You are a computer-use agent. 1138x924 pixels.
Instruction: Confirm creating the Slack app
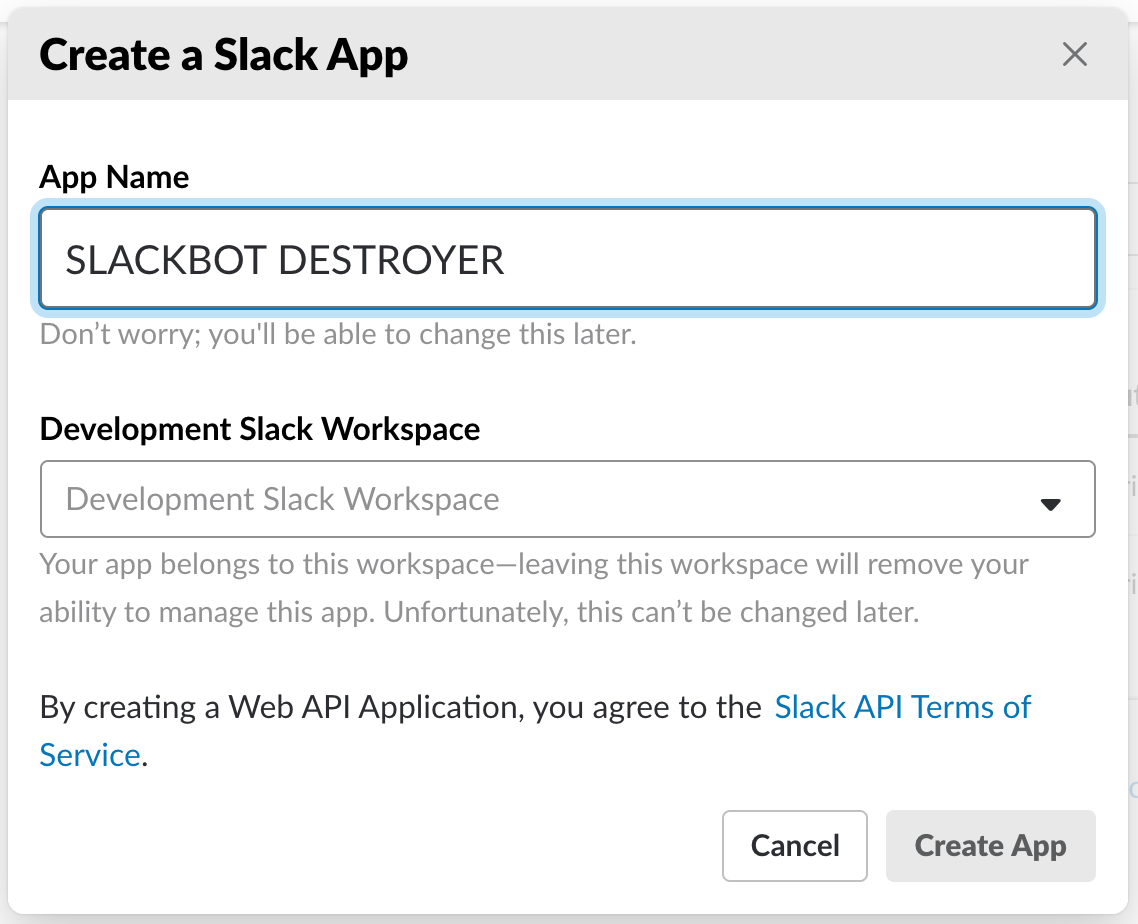989,845
